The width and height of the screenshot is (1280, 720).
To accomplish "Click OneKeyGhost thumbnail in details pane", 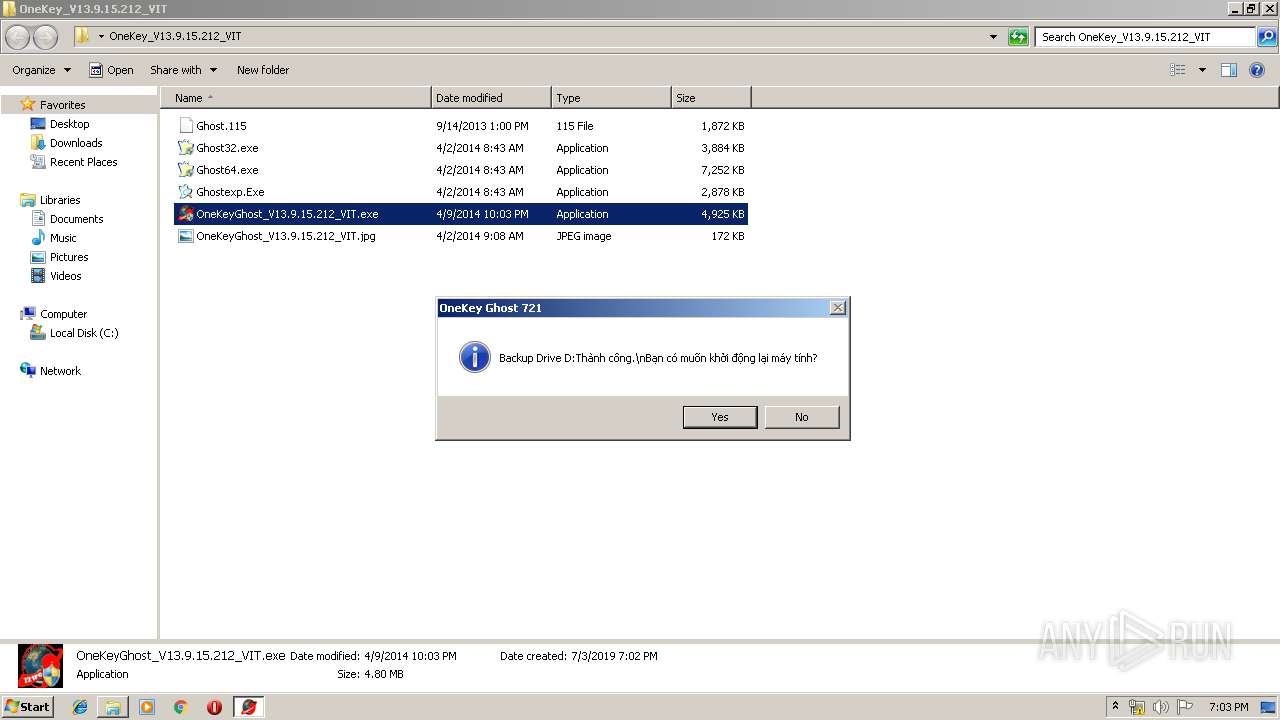I will (40, 666).
